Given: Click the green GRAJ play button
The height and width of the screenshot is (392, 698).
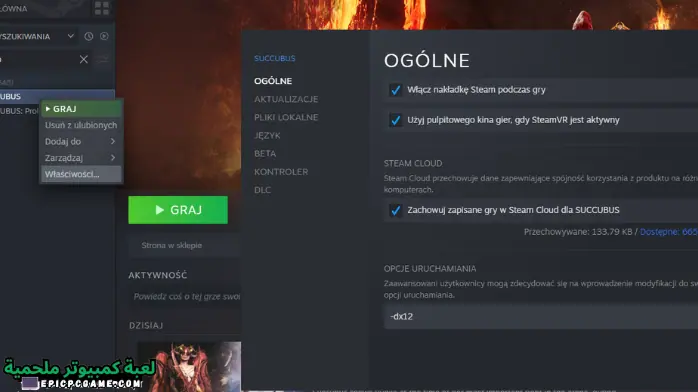Looking at the screenshot, I should click(x=178, y=210).
